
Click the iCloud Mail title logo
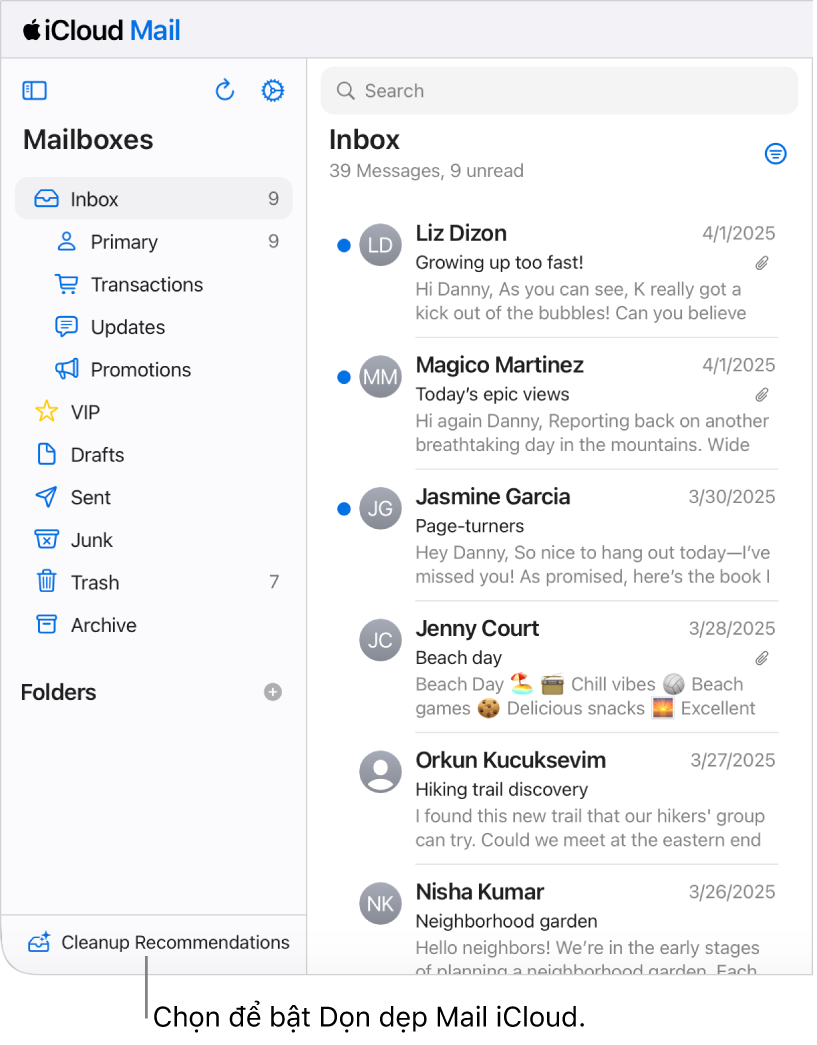pyautogui.click(x=101, y=30)
